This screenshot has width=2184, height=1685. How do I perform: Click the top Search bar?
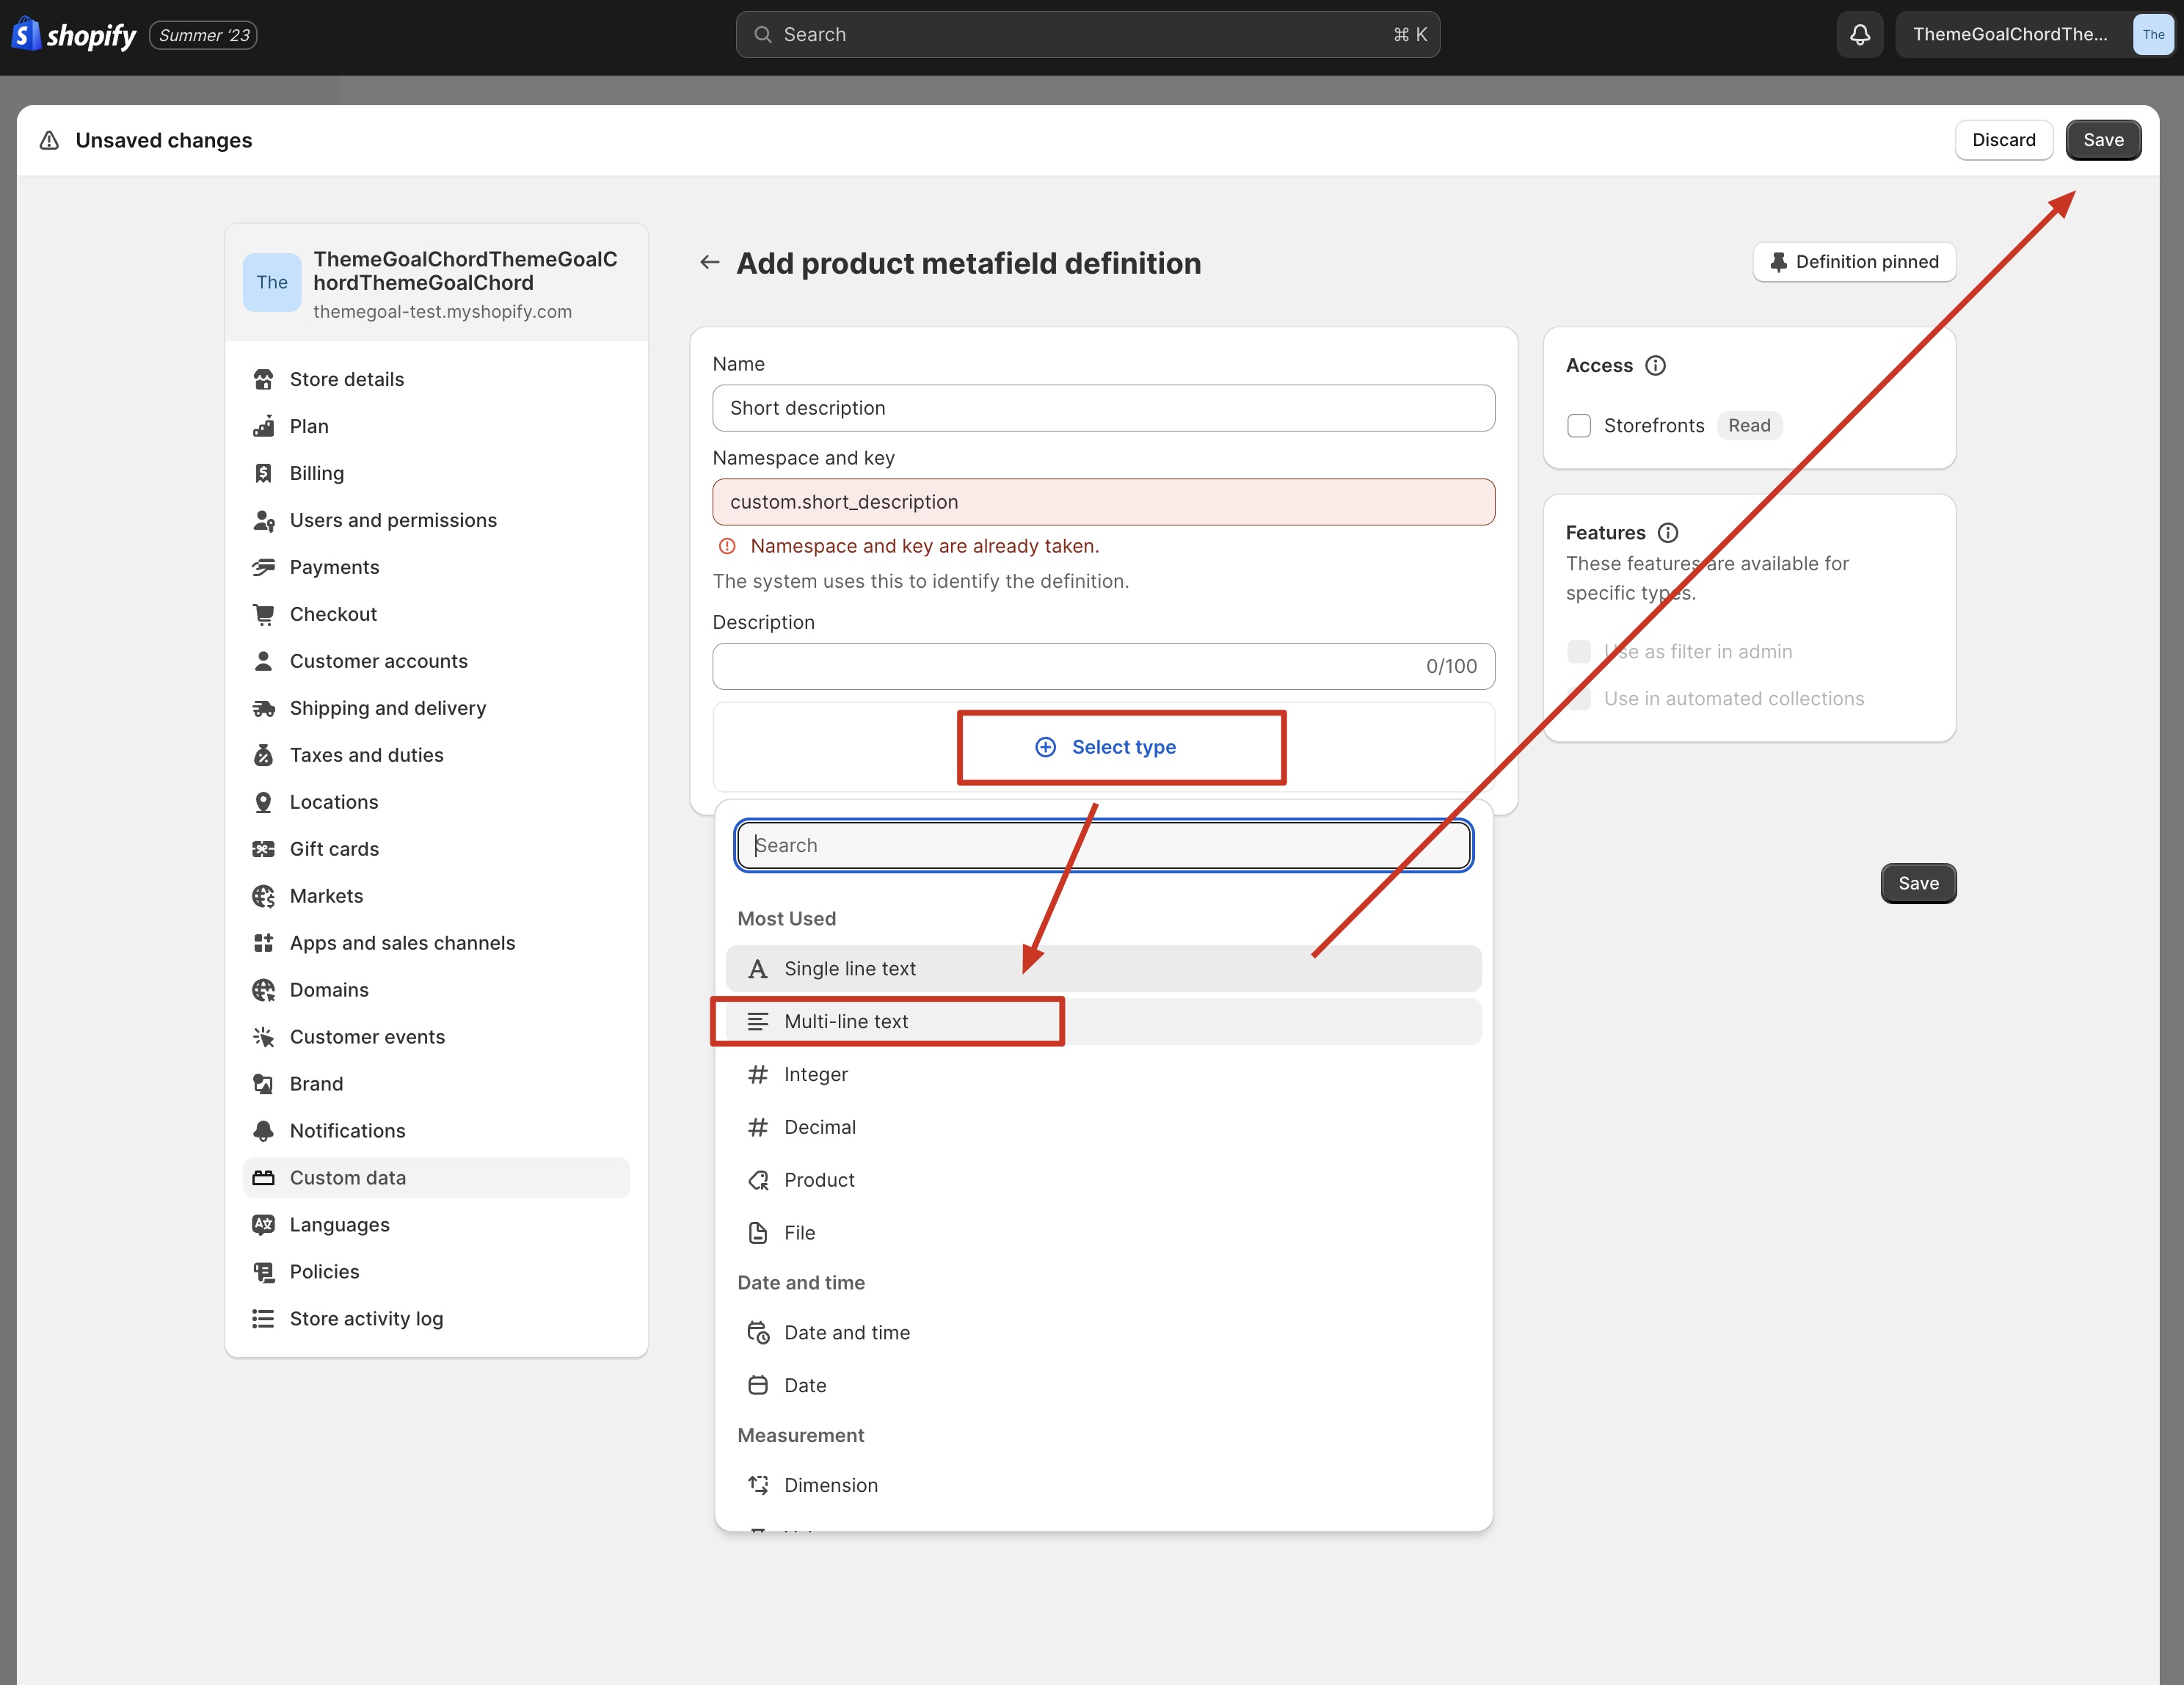tap(1088, 35)
